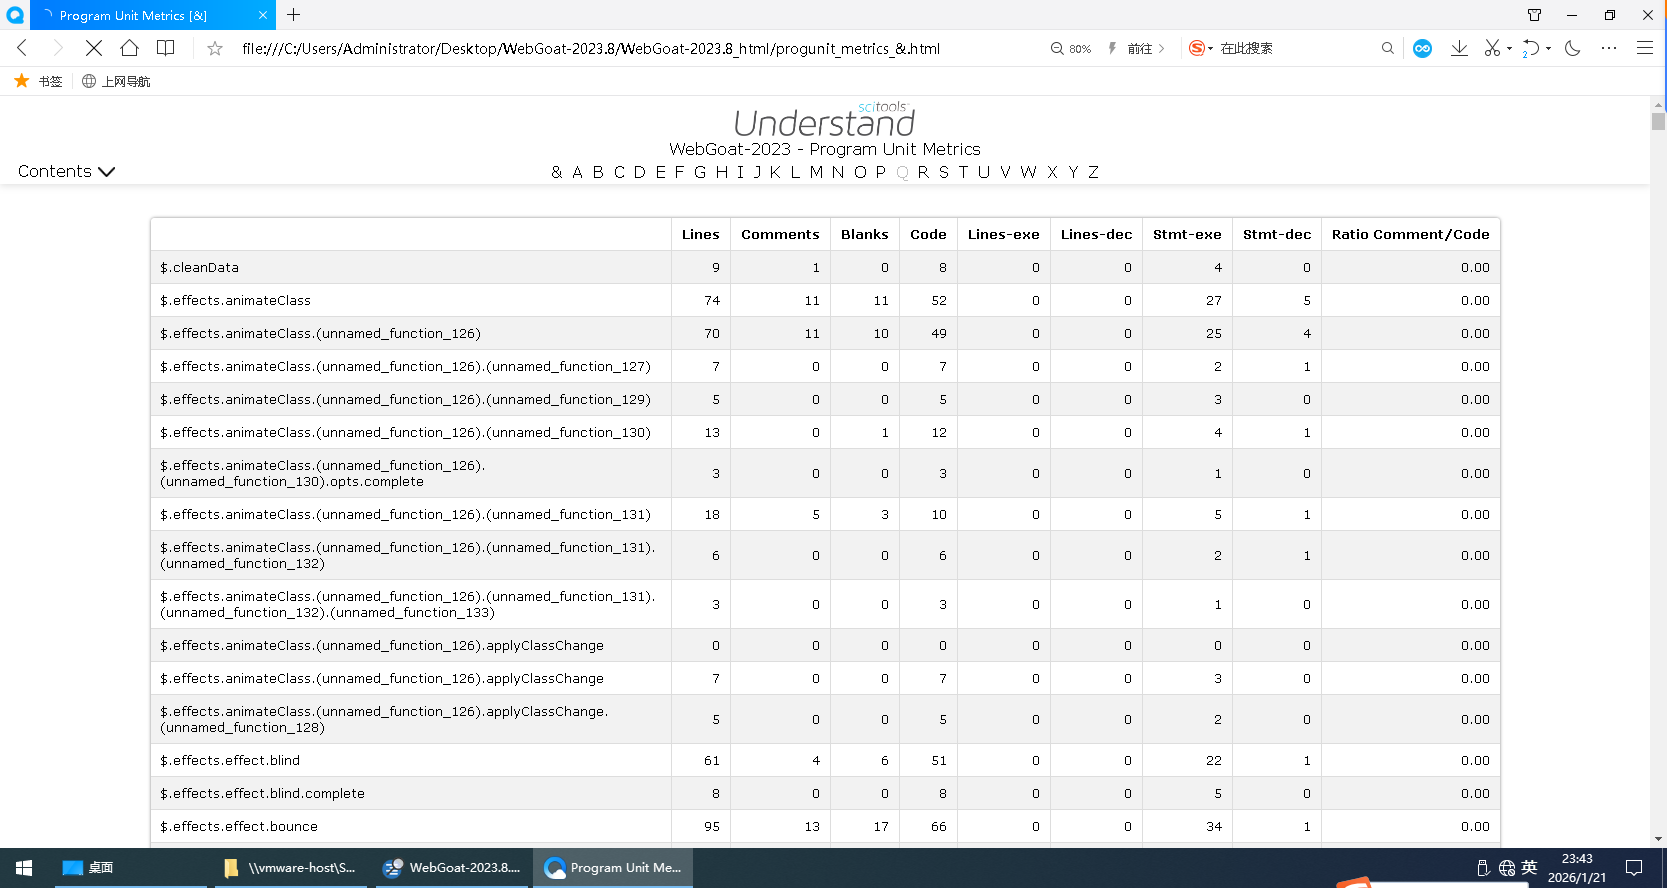Expand the Contents dropdown

point(66,172)
